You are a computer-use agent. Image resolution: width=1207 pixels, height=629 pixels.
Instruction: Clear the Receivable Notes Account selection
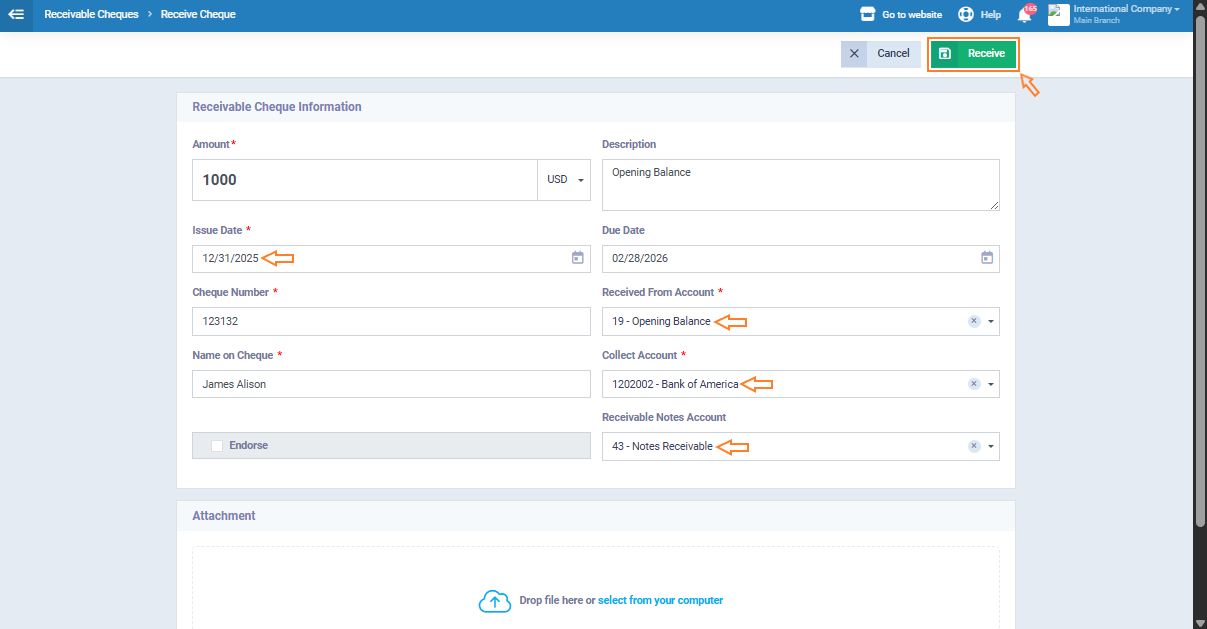tap(973, 446)
